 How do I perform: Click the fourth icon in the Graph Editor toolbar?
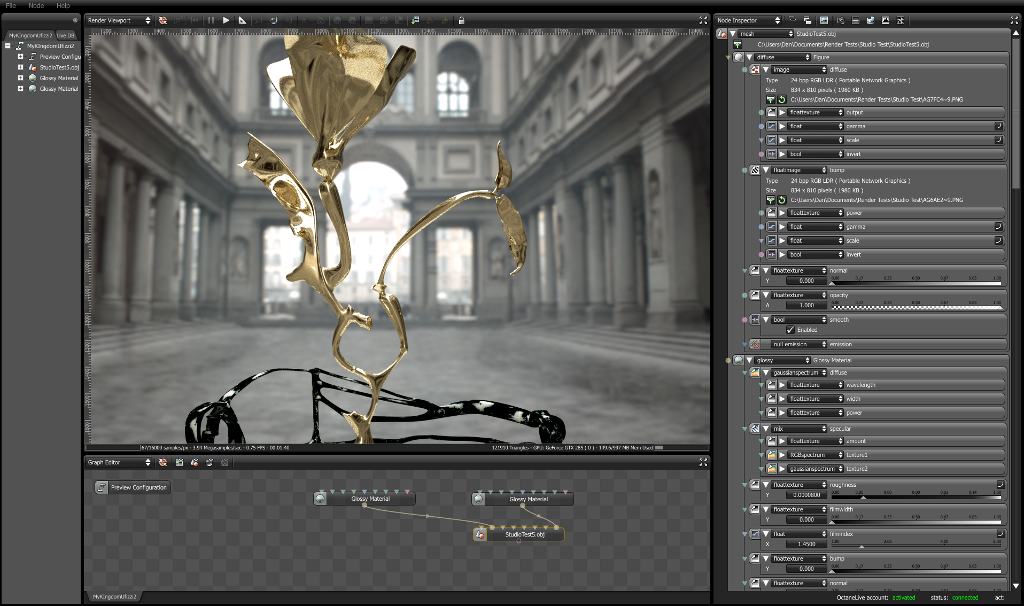[x=210, y=462]
